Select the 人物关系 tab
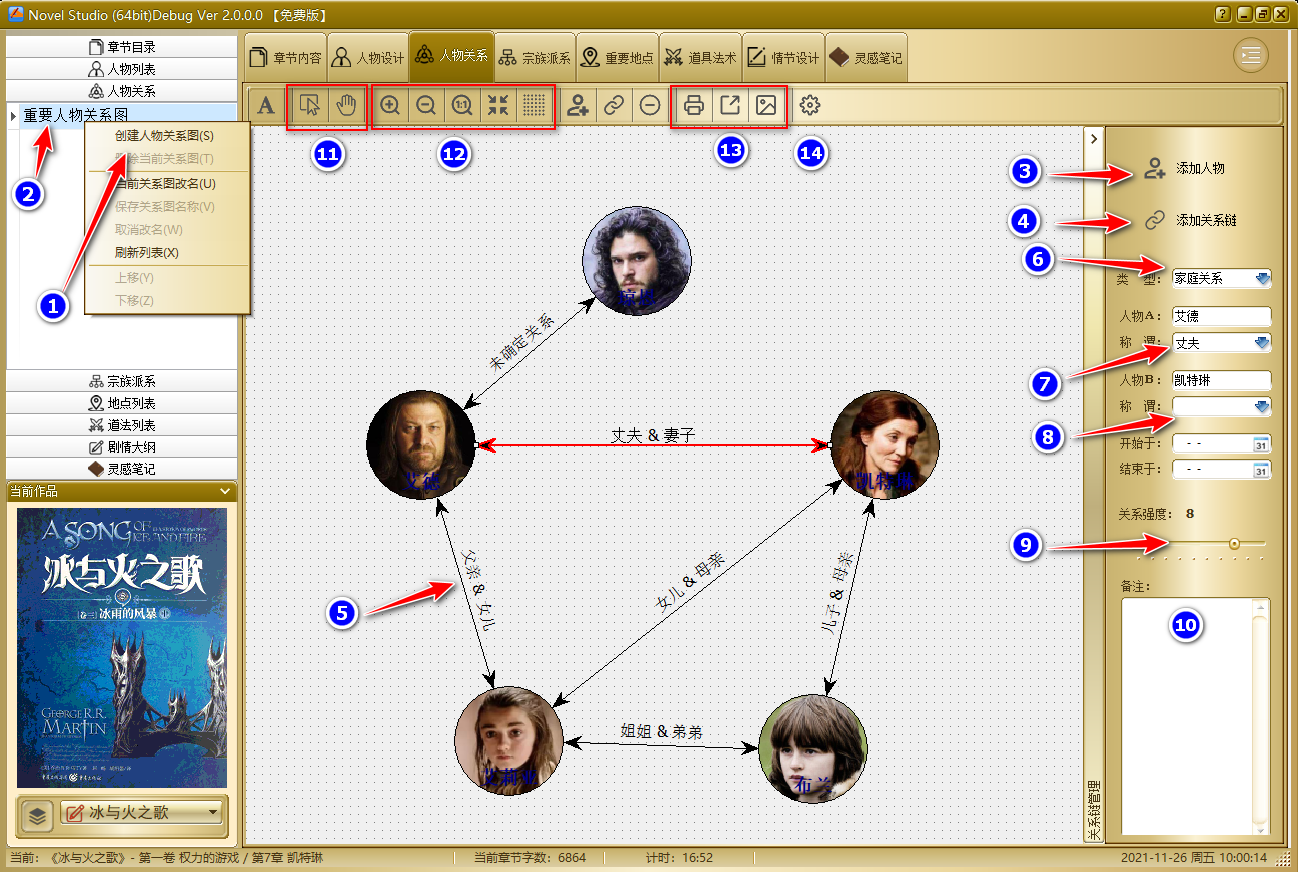 click(x=452, y=57)
